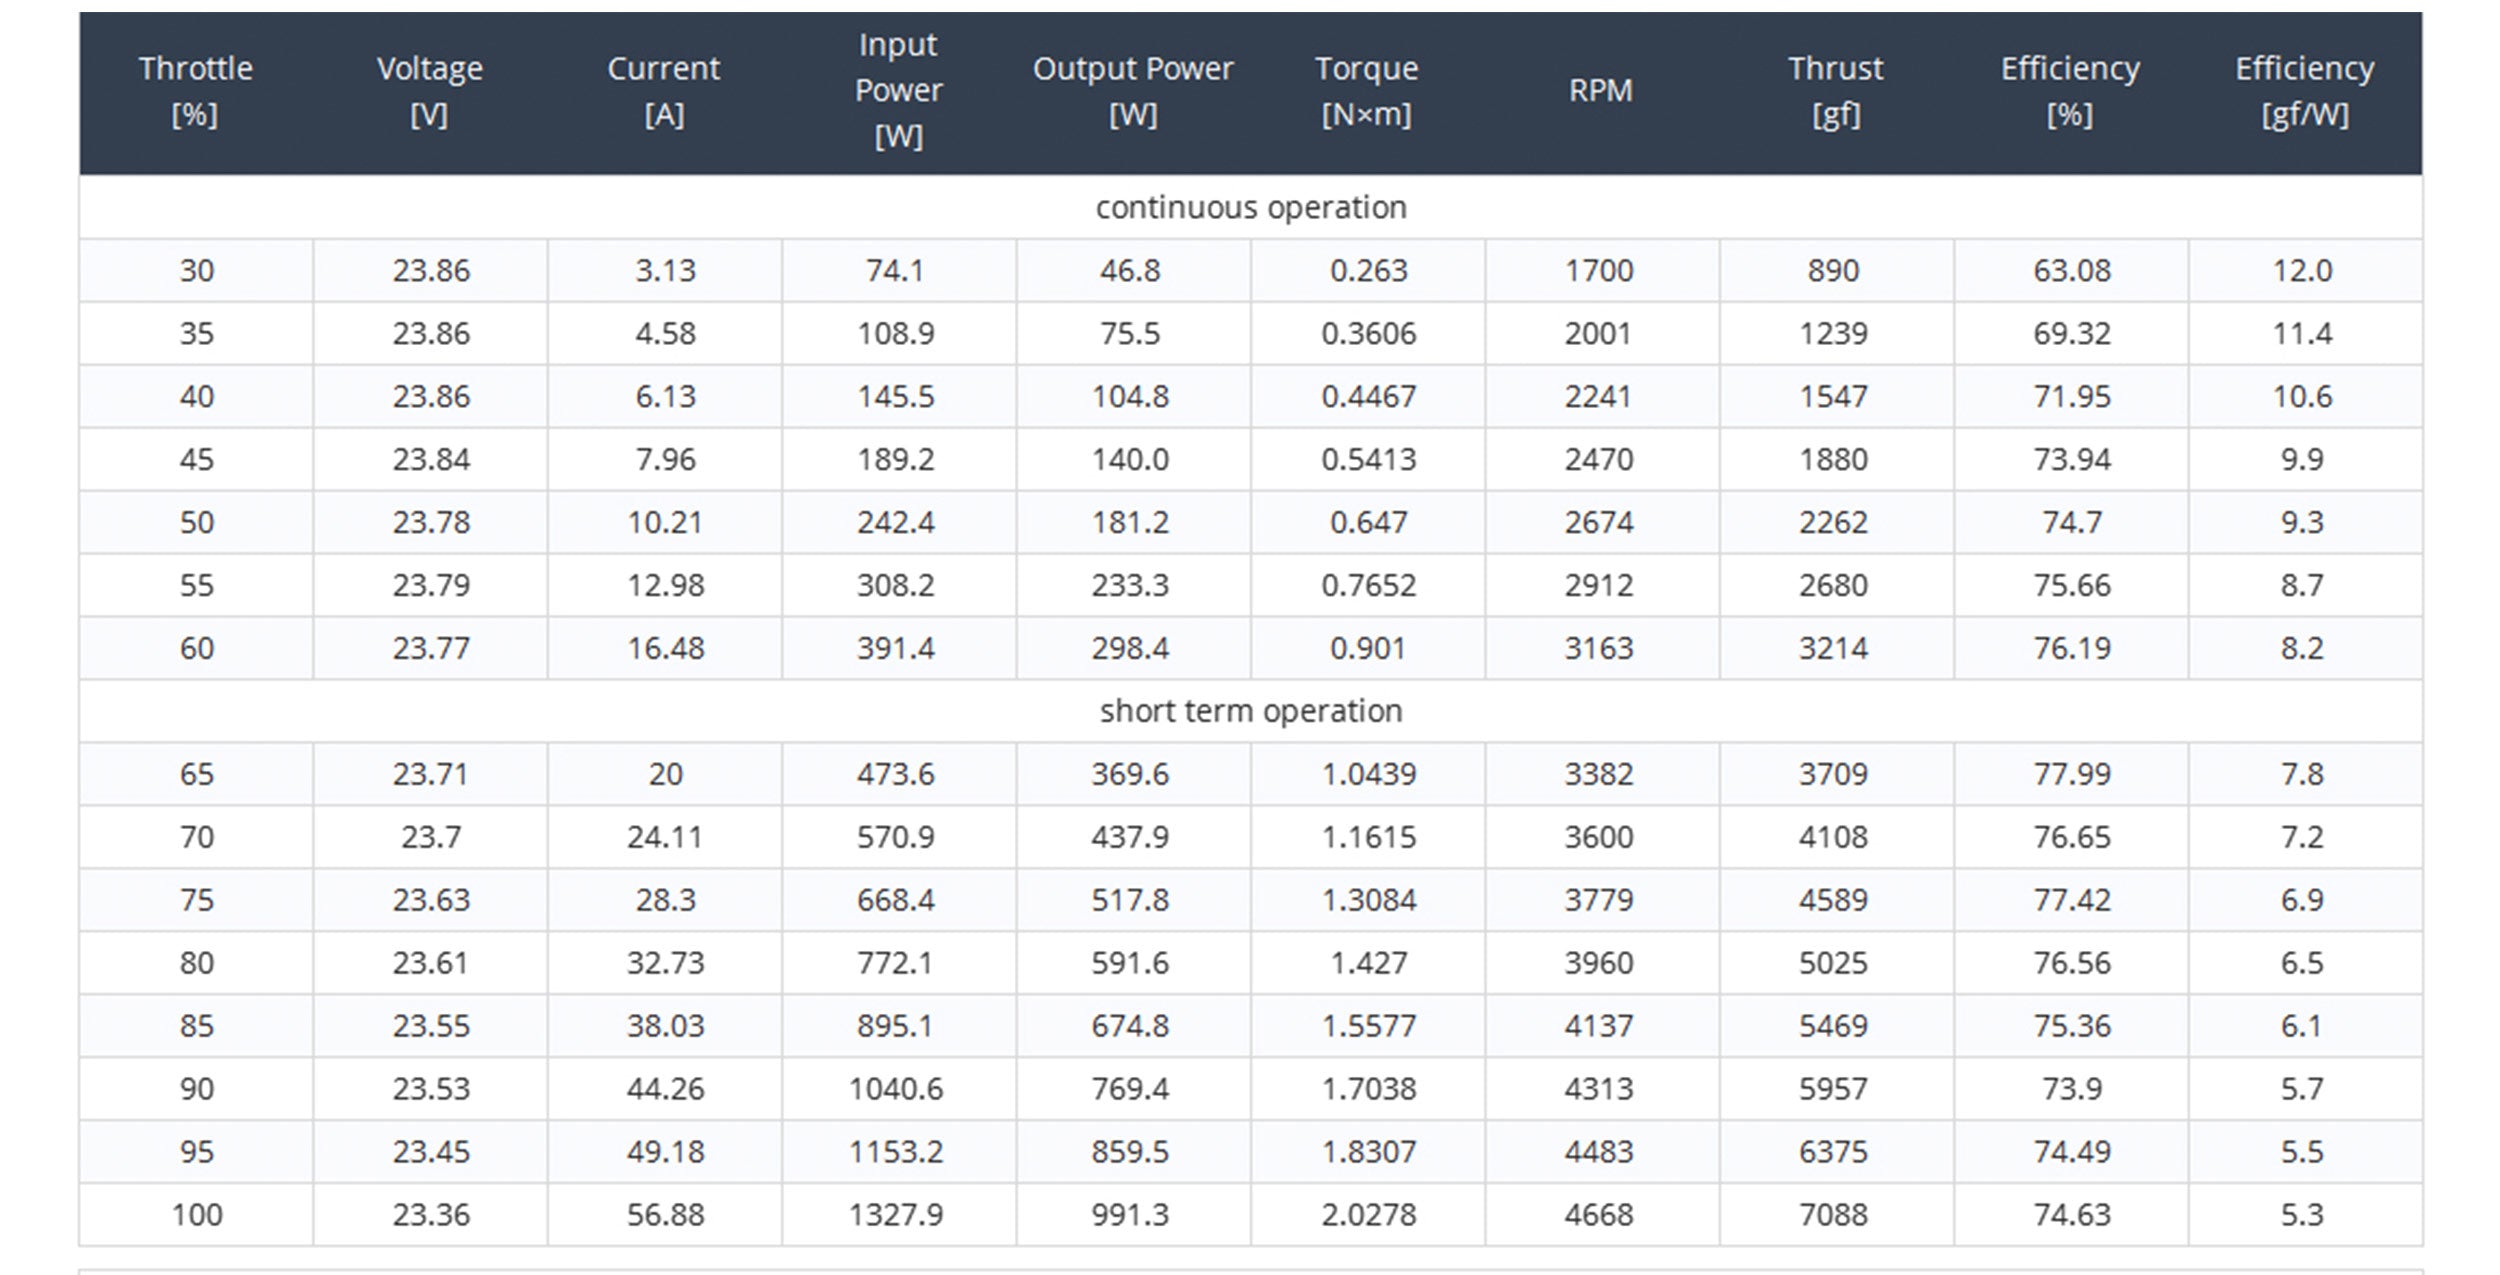Click the 1700 RPM cell
Image resolution: width=2500 pixels, height=1275 pixels.
point(1599,270)
